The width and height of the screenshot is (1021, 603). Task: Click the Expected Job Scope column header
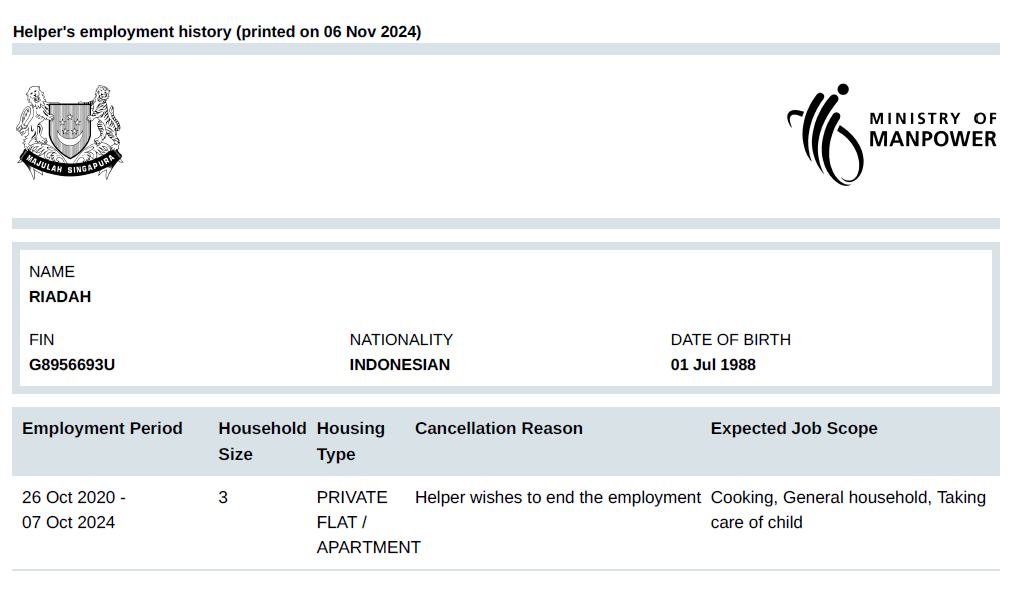point(794,429)
